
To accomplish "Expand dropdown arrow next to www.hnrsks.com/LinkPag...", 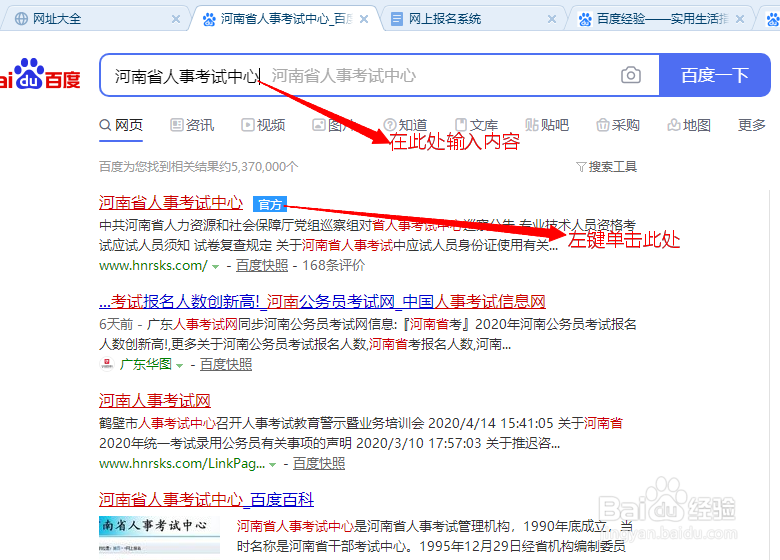I will pyautogui.click(x=273, y=465).
